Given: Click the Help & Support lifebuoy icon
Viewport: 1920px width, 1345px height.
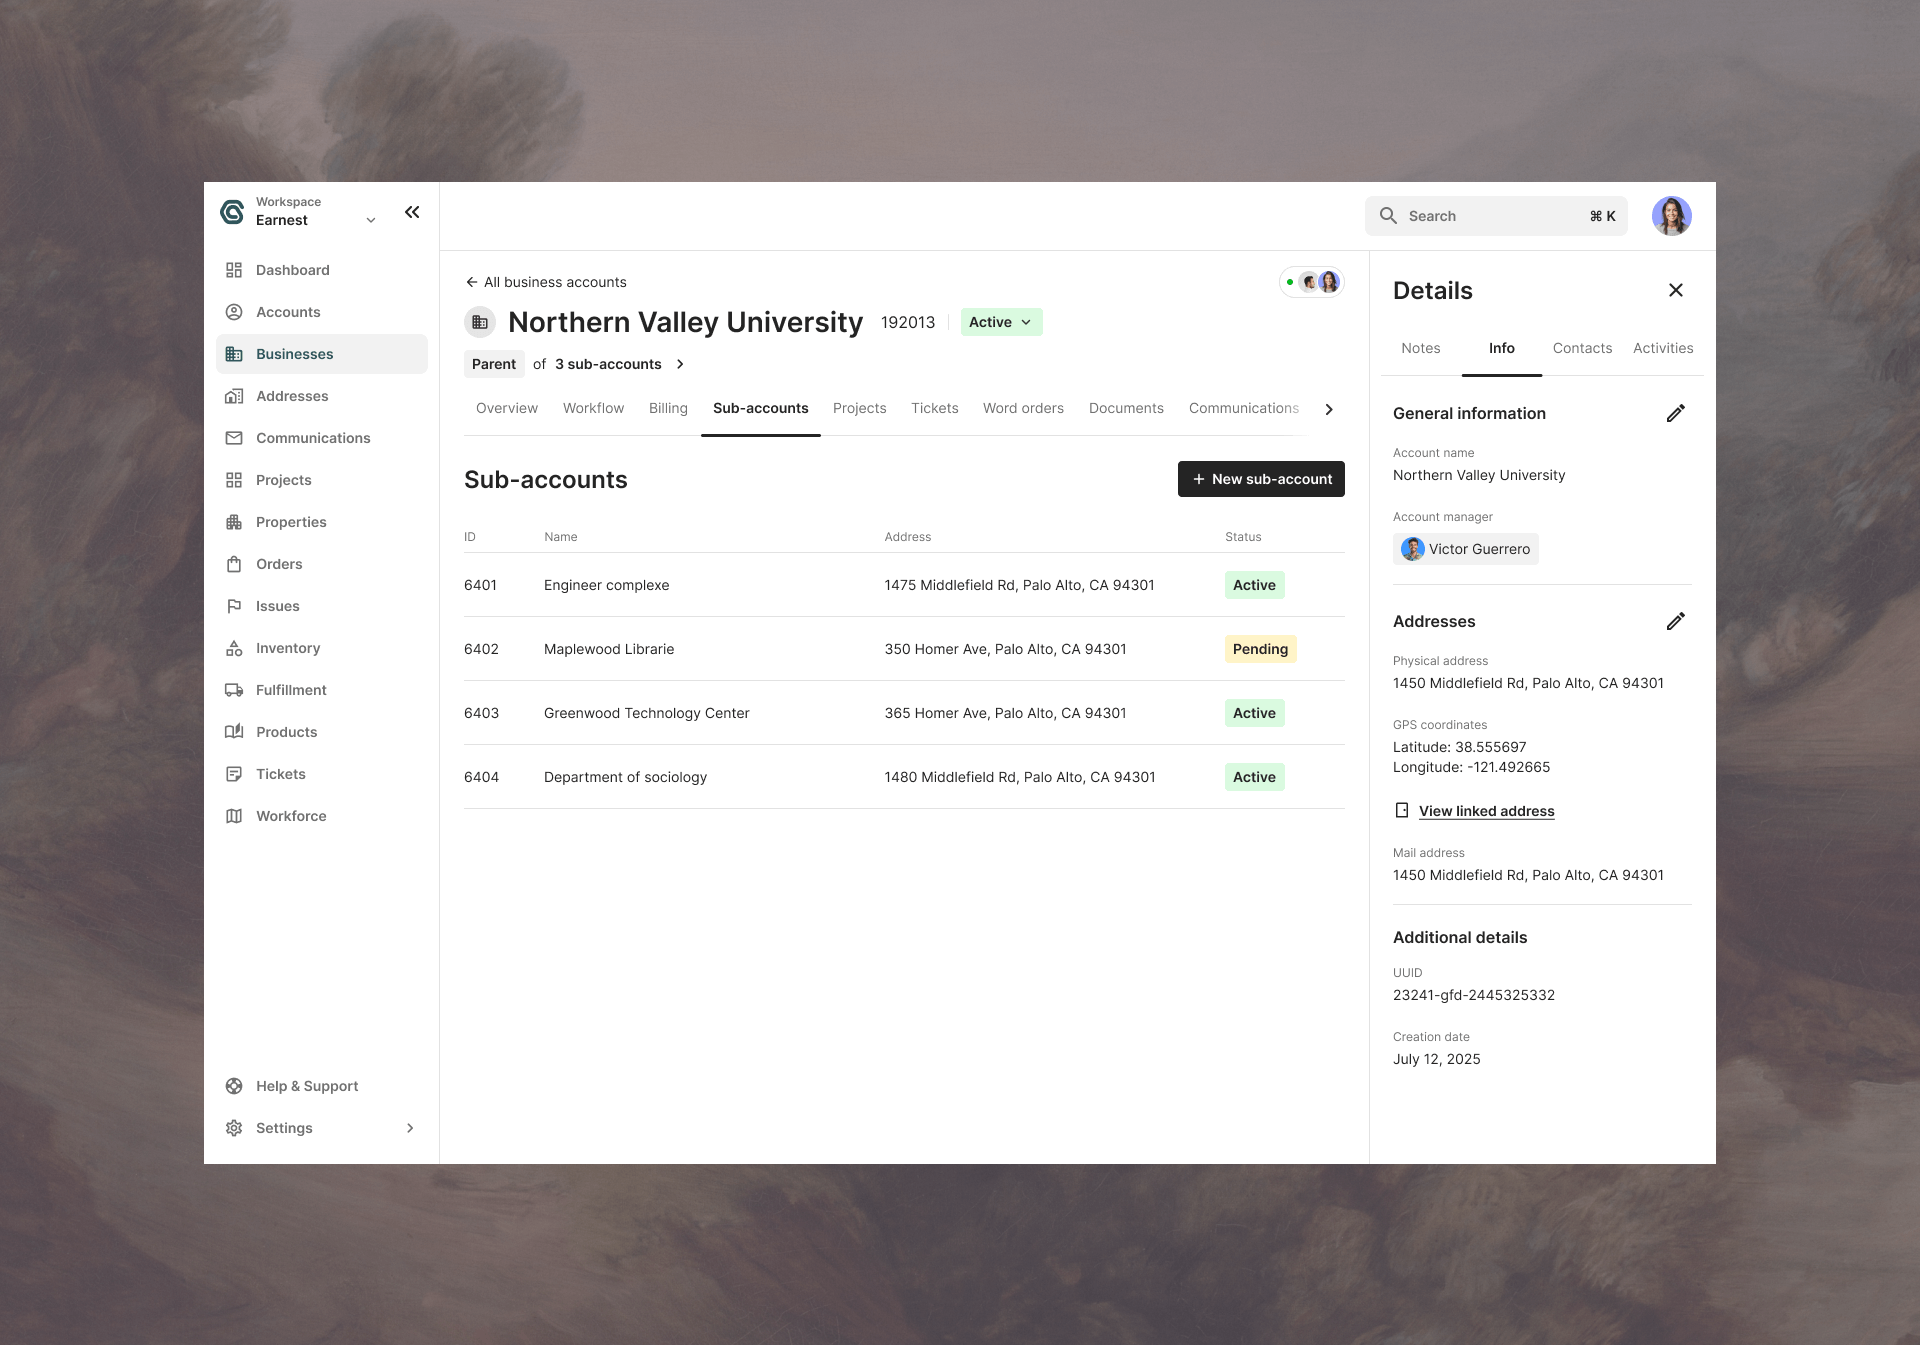Looking at the screenshot, I should click(x=234, y=1086).
